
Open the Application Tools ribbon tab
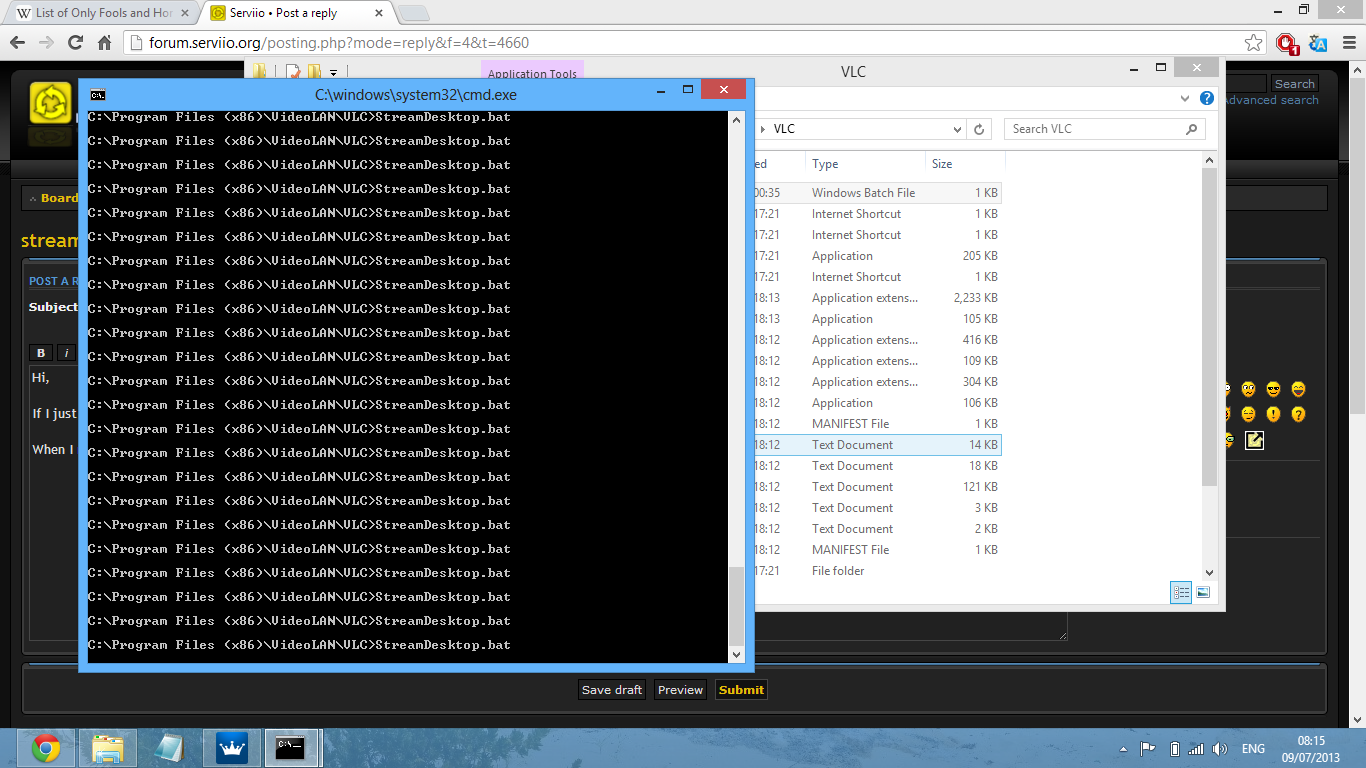point(532,73)
